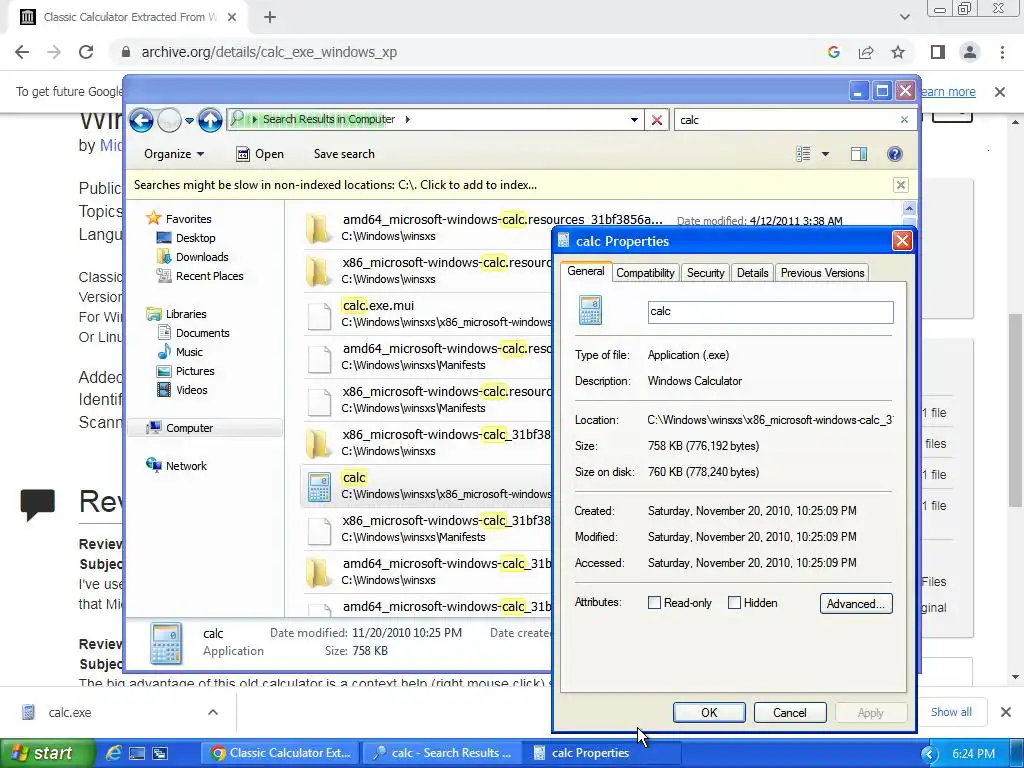Select Network in navigation pane

pyautogui.click(x=186, y=466)
